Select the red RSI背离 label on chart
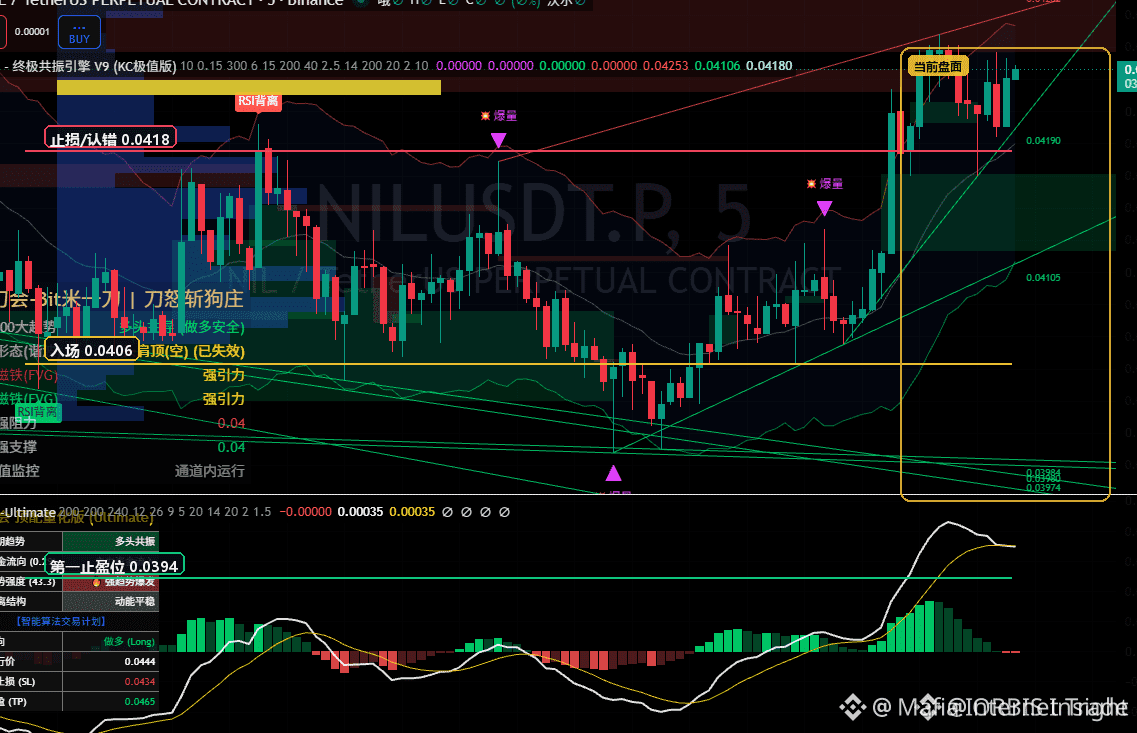The image size is (1137, 733). (x=258, y=101)
